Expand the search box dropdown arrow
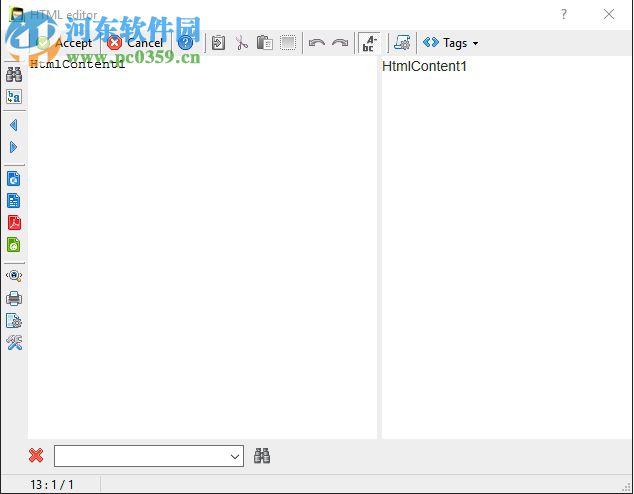 pyautogui.click(x=235, y=456)
